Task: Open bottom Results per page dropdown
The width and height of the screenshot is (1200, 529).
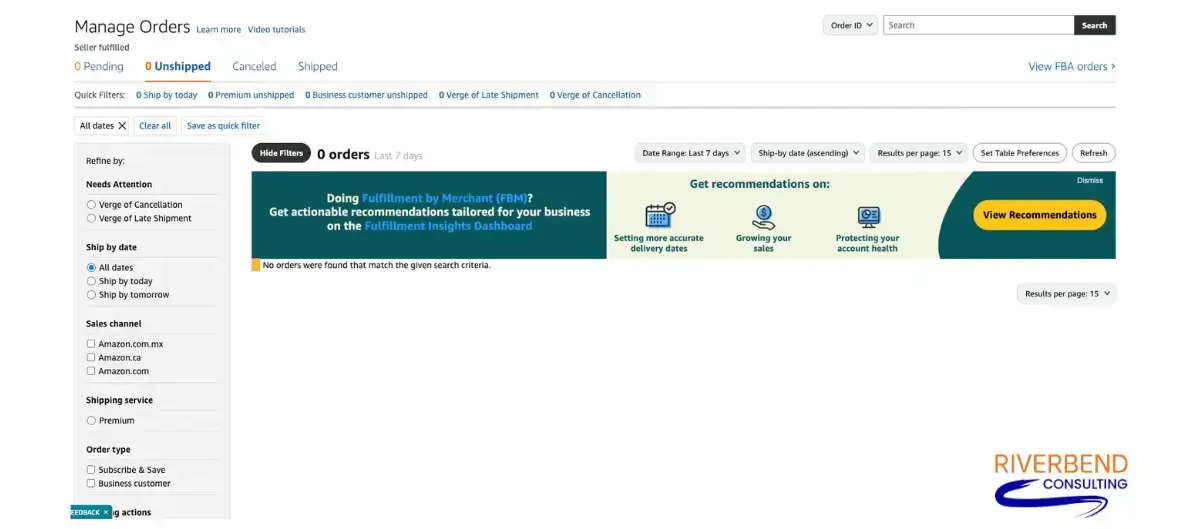Action: click(1066, 294)
